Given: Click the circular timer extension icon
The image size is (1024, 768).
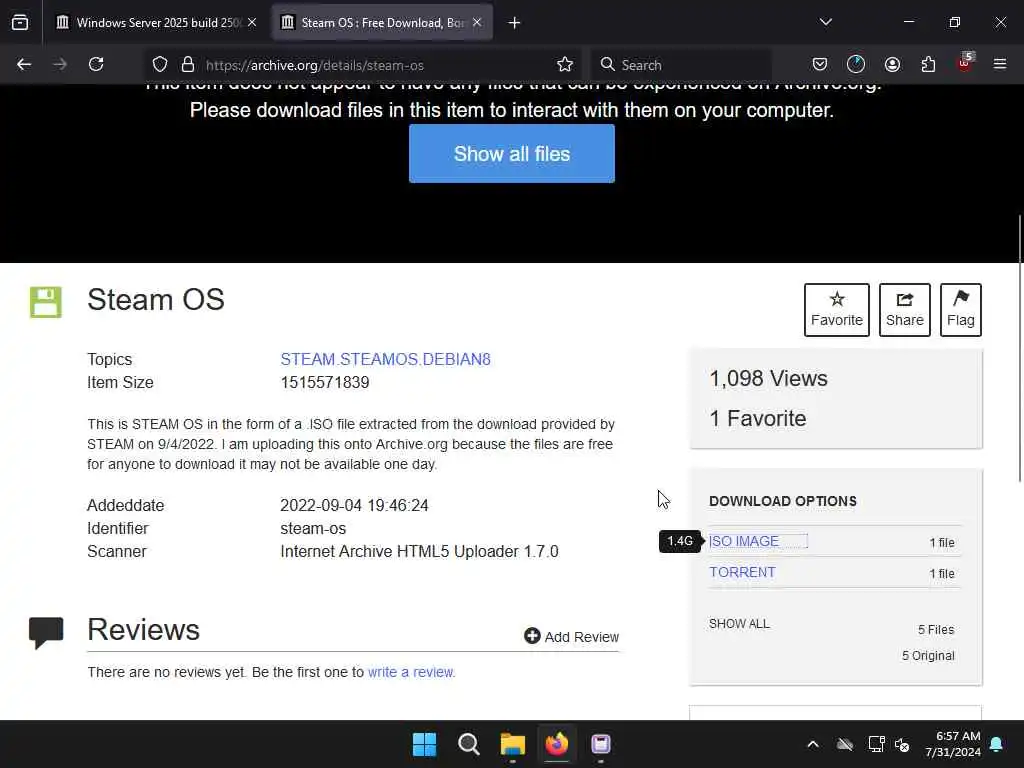Looking at the screenshot, I should (x=856, y=65).
